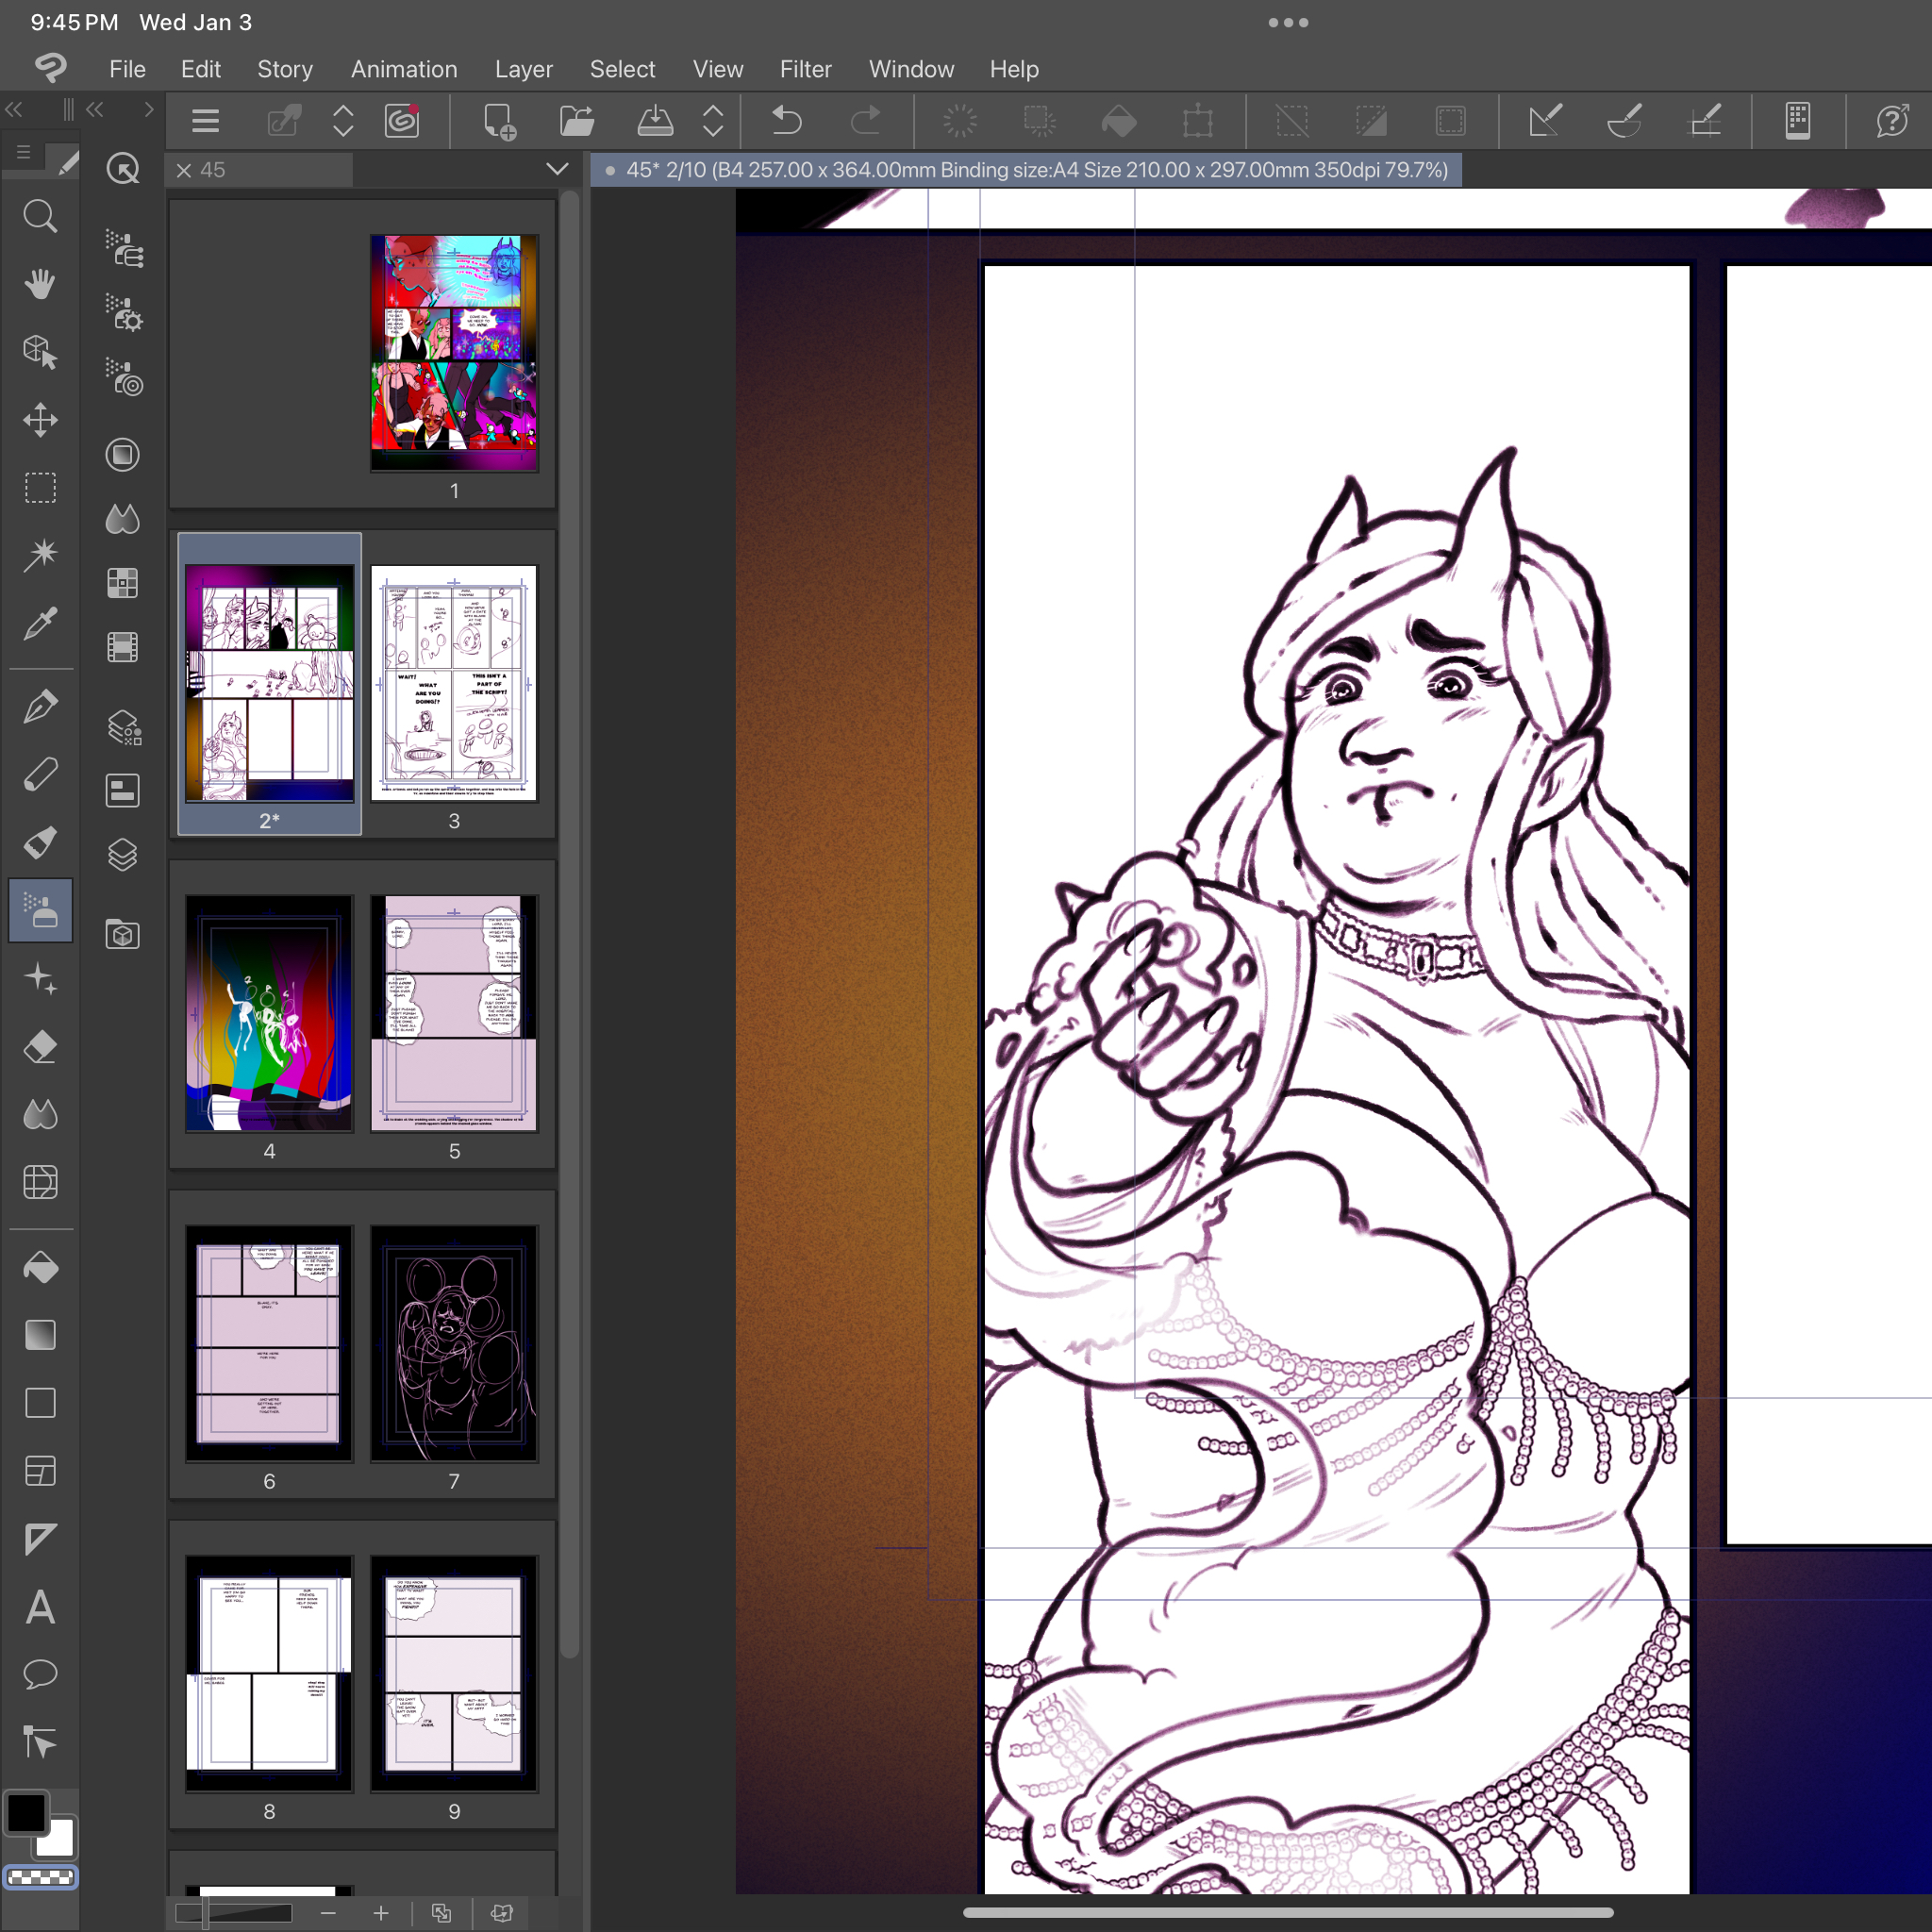Toggle Snap to Grid
The image size is (1932, 1932).
click(x=1704, y=121)
